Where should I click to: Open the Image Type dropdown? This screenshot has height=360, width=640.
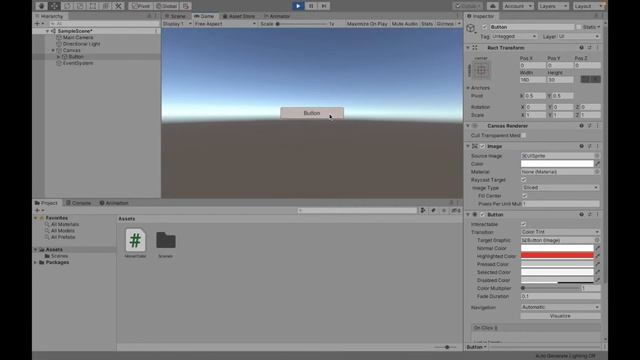click(x=560, y=188)
